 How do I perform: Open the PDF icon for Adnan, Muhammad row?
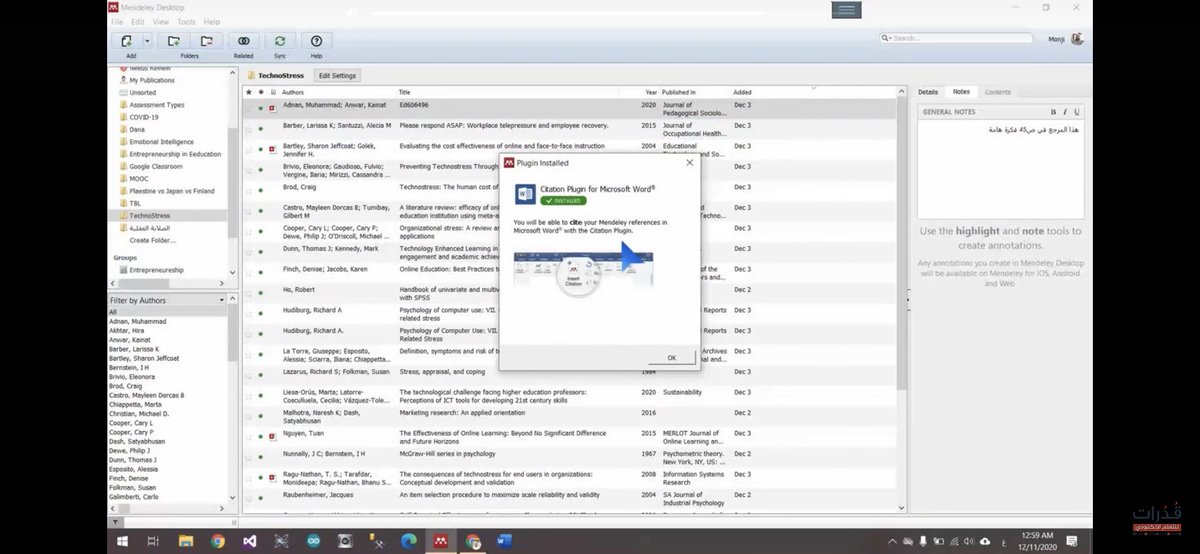point(272,107)
